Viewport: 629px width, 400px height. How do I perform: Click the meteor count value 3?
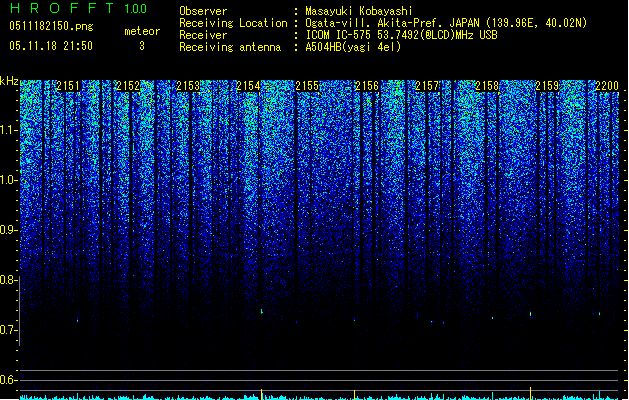pyautogui.click(x=142, y=46)
